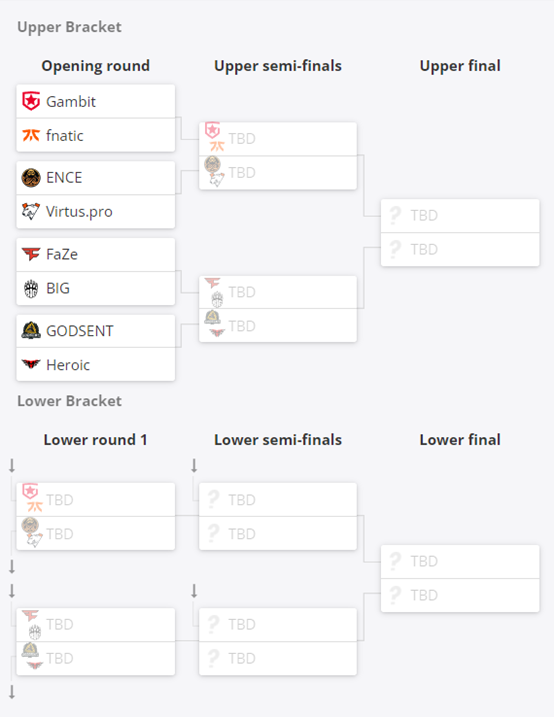This screenshot has width=554, height=717.
Task: Select the Gambit team name
Action: [x=71, y=102]
